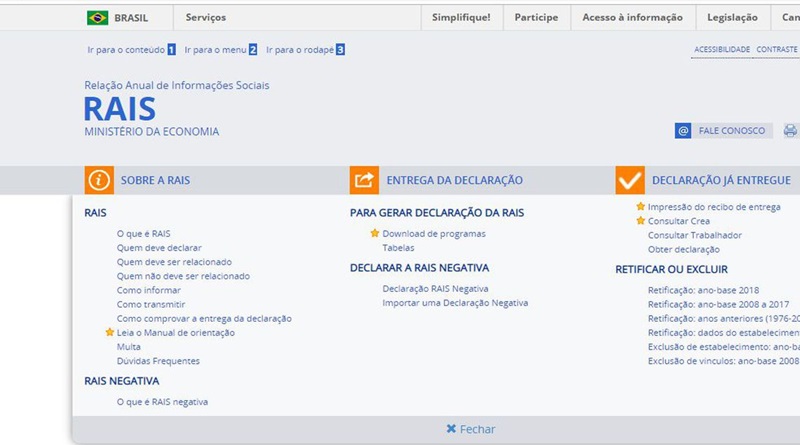The image size is (800, 445).
Task: Click the orange checkmark icon for Declaração já entregue
Action: (x=630, y=180)
